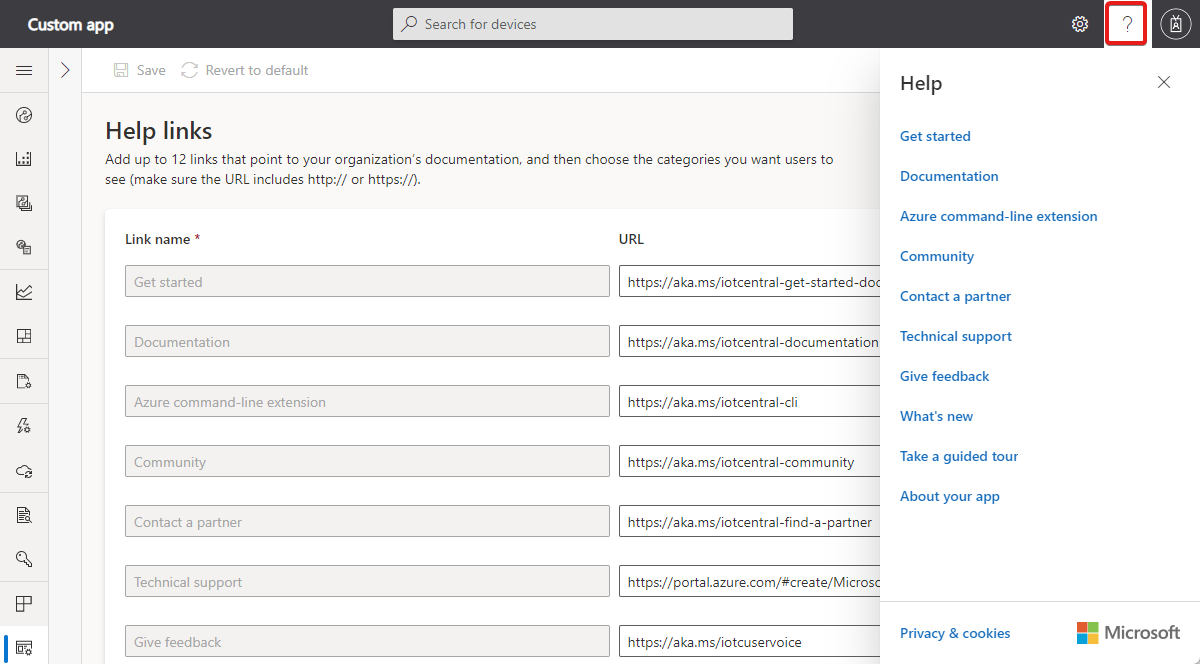Select the Analytics chart icon in sidebar
This screenshot has height=664, width=1200.
tap(24, 291)
